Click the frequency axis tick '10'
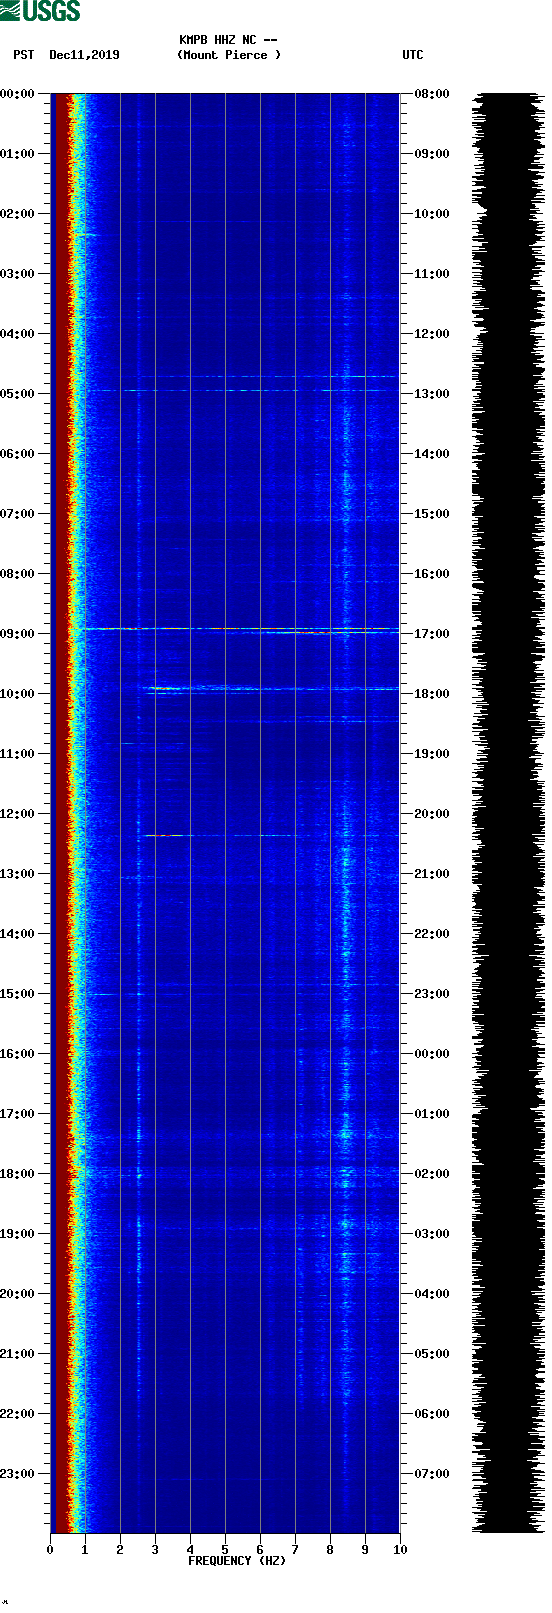Screen dimensions: 552x1613 click(400, 1550)
